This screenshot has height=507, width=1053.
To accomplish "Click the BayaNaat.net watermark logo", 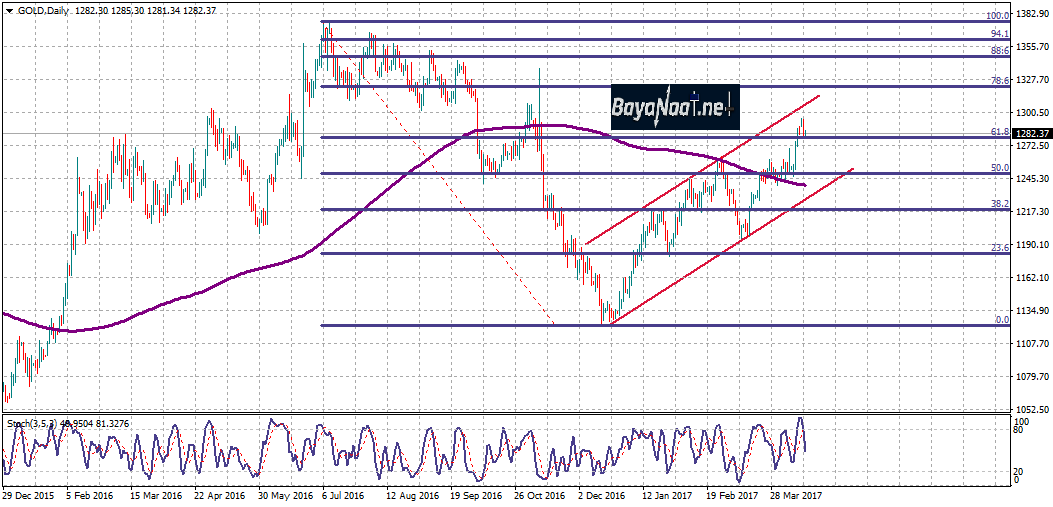I will pos(674,105).
